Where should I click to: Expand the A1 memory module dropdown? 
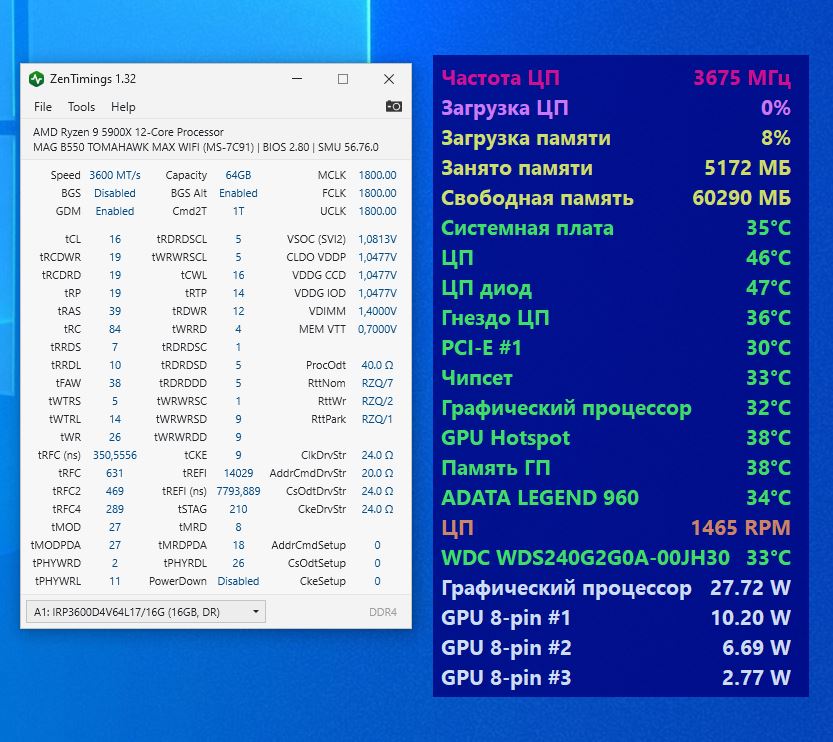pyautogui.click(x=146, y=612)
